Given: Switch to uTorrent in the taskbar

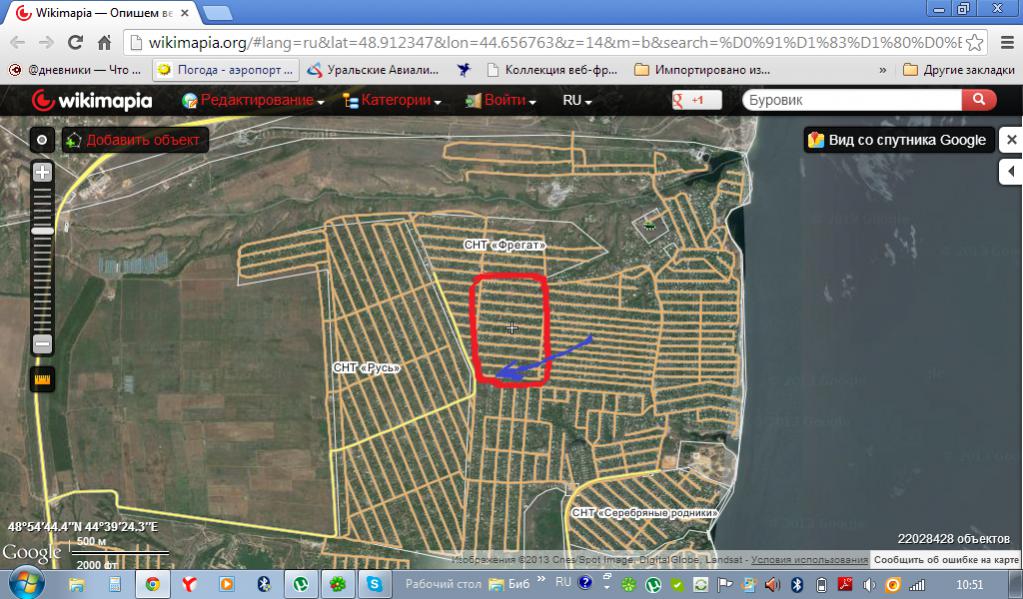Looking at the screenshot, I should click(x=301, y=583).
